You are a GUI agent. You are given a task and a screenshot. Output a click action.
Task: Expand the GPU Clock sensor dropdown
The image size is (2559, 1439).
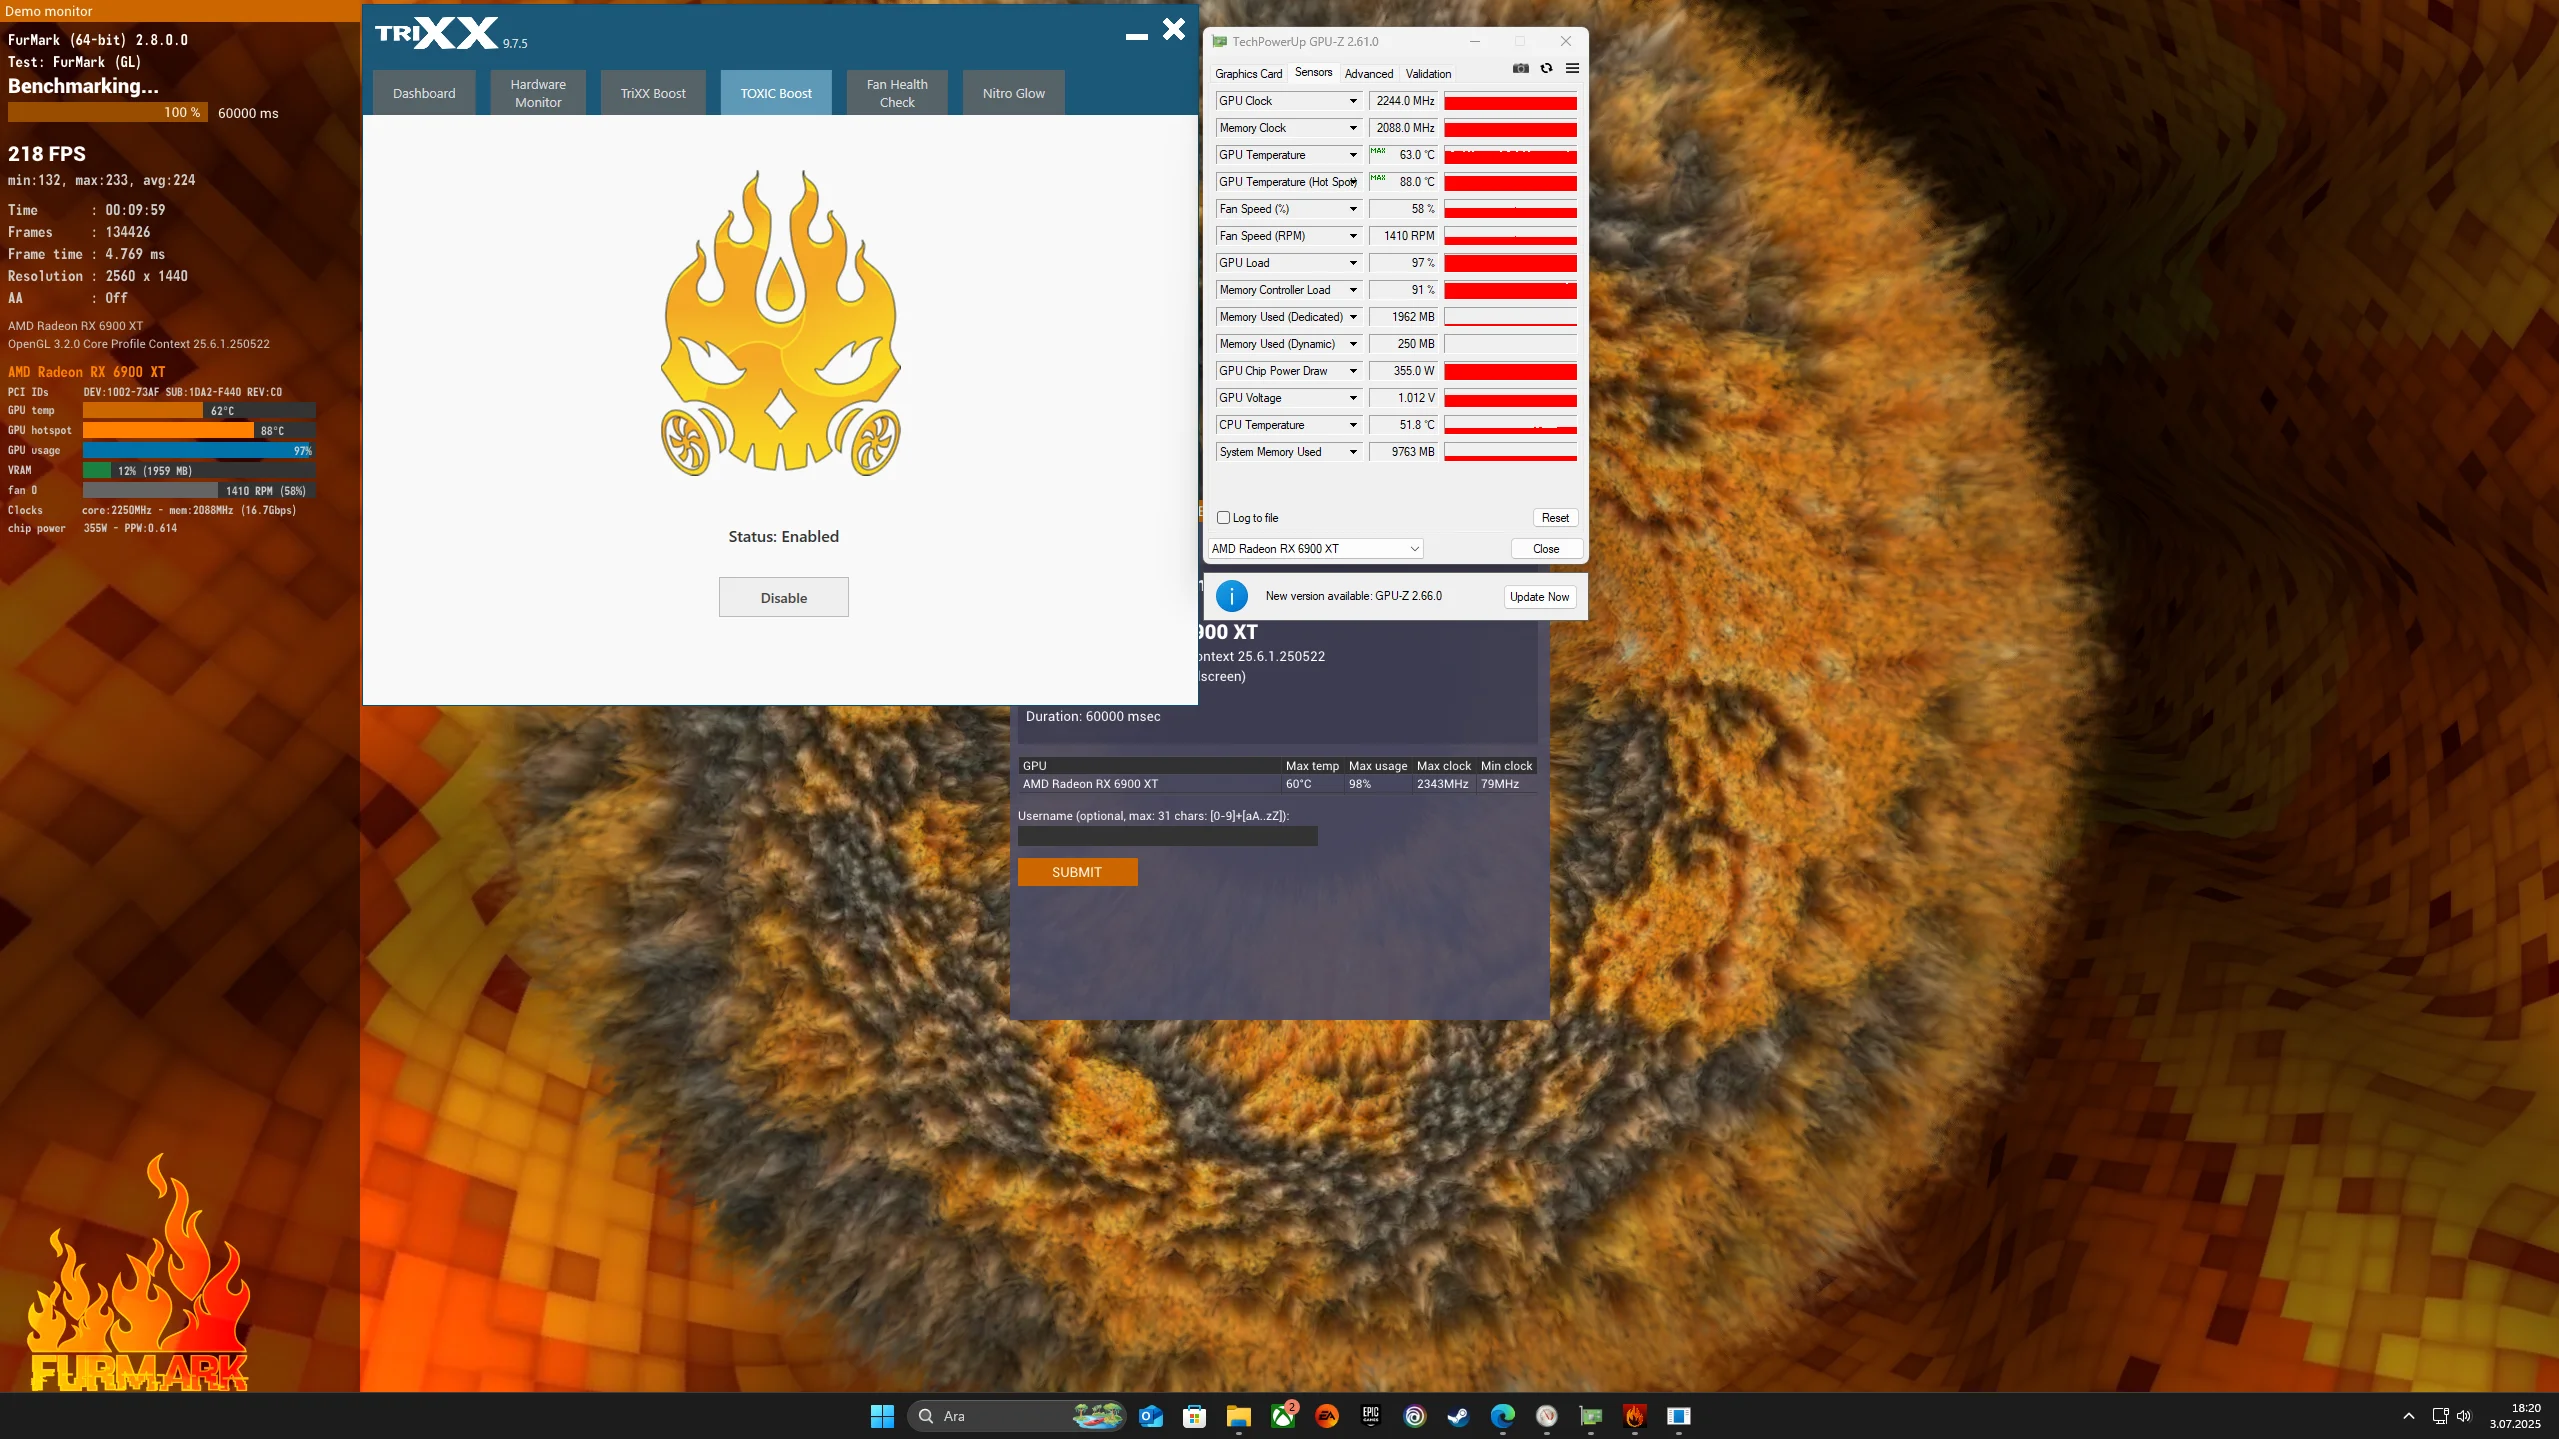1353,101
